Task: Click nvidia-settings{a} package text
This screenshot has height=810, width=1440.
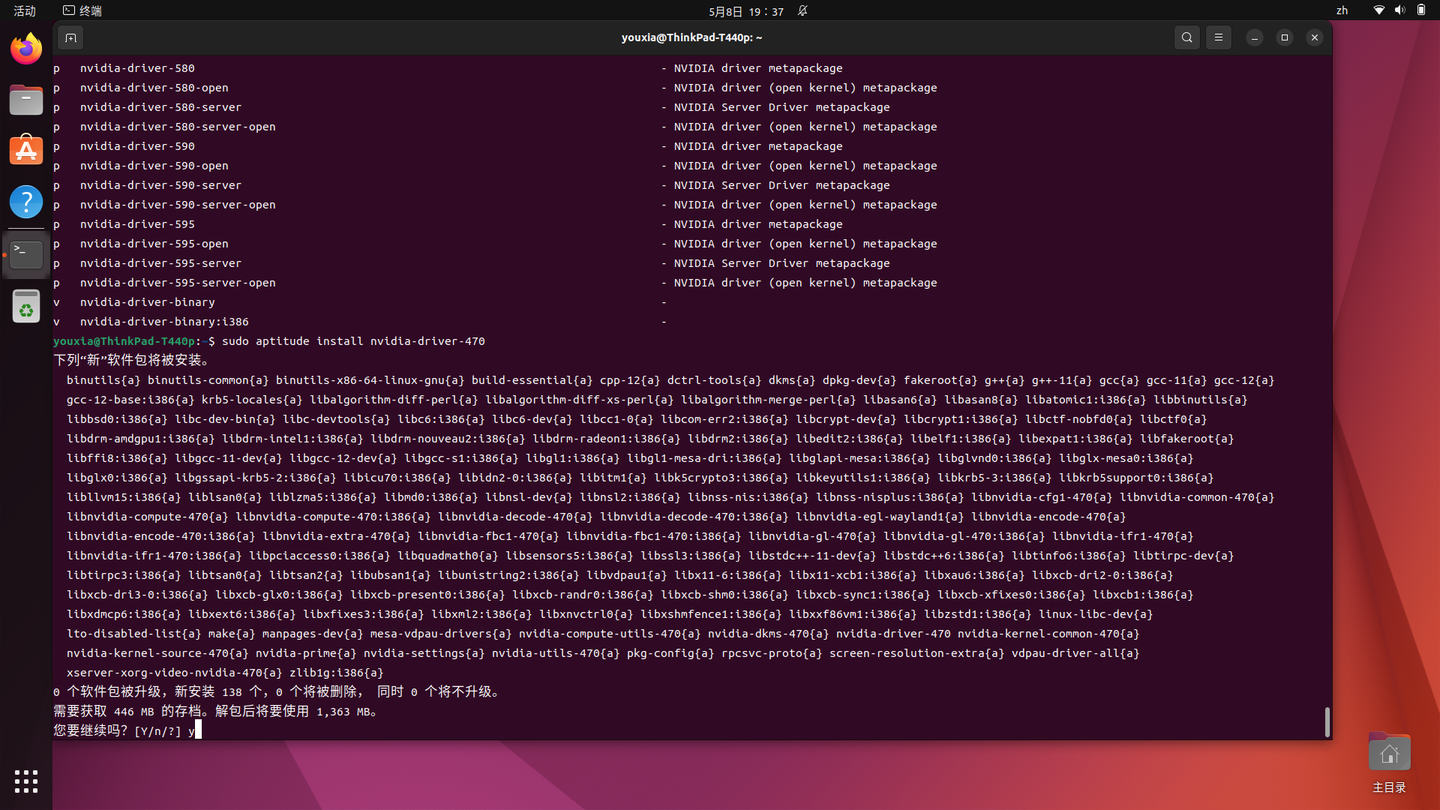Action: pyautogui.click(x=424, y=653)
